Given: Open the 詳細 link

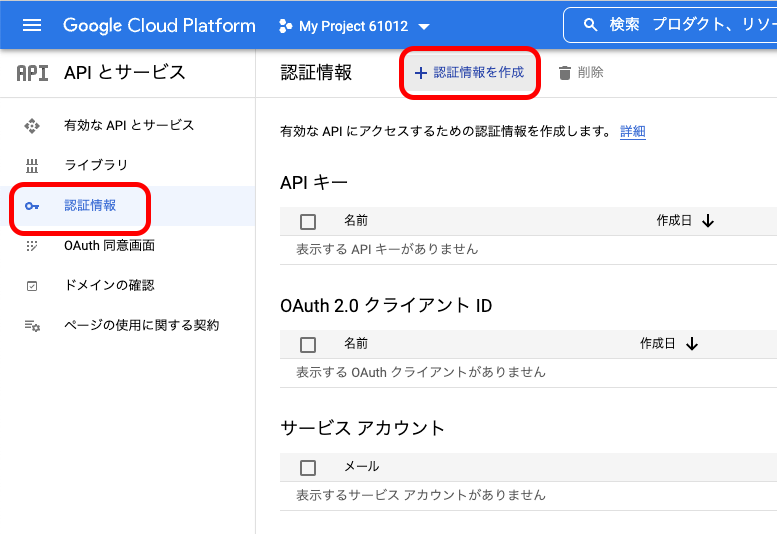Looking at the screenshot, I should (632, 132).
